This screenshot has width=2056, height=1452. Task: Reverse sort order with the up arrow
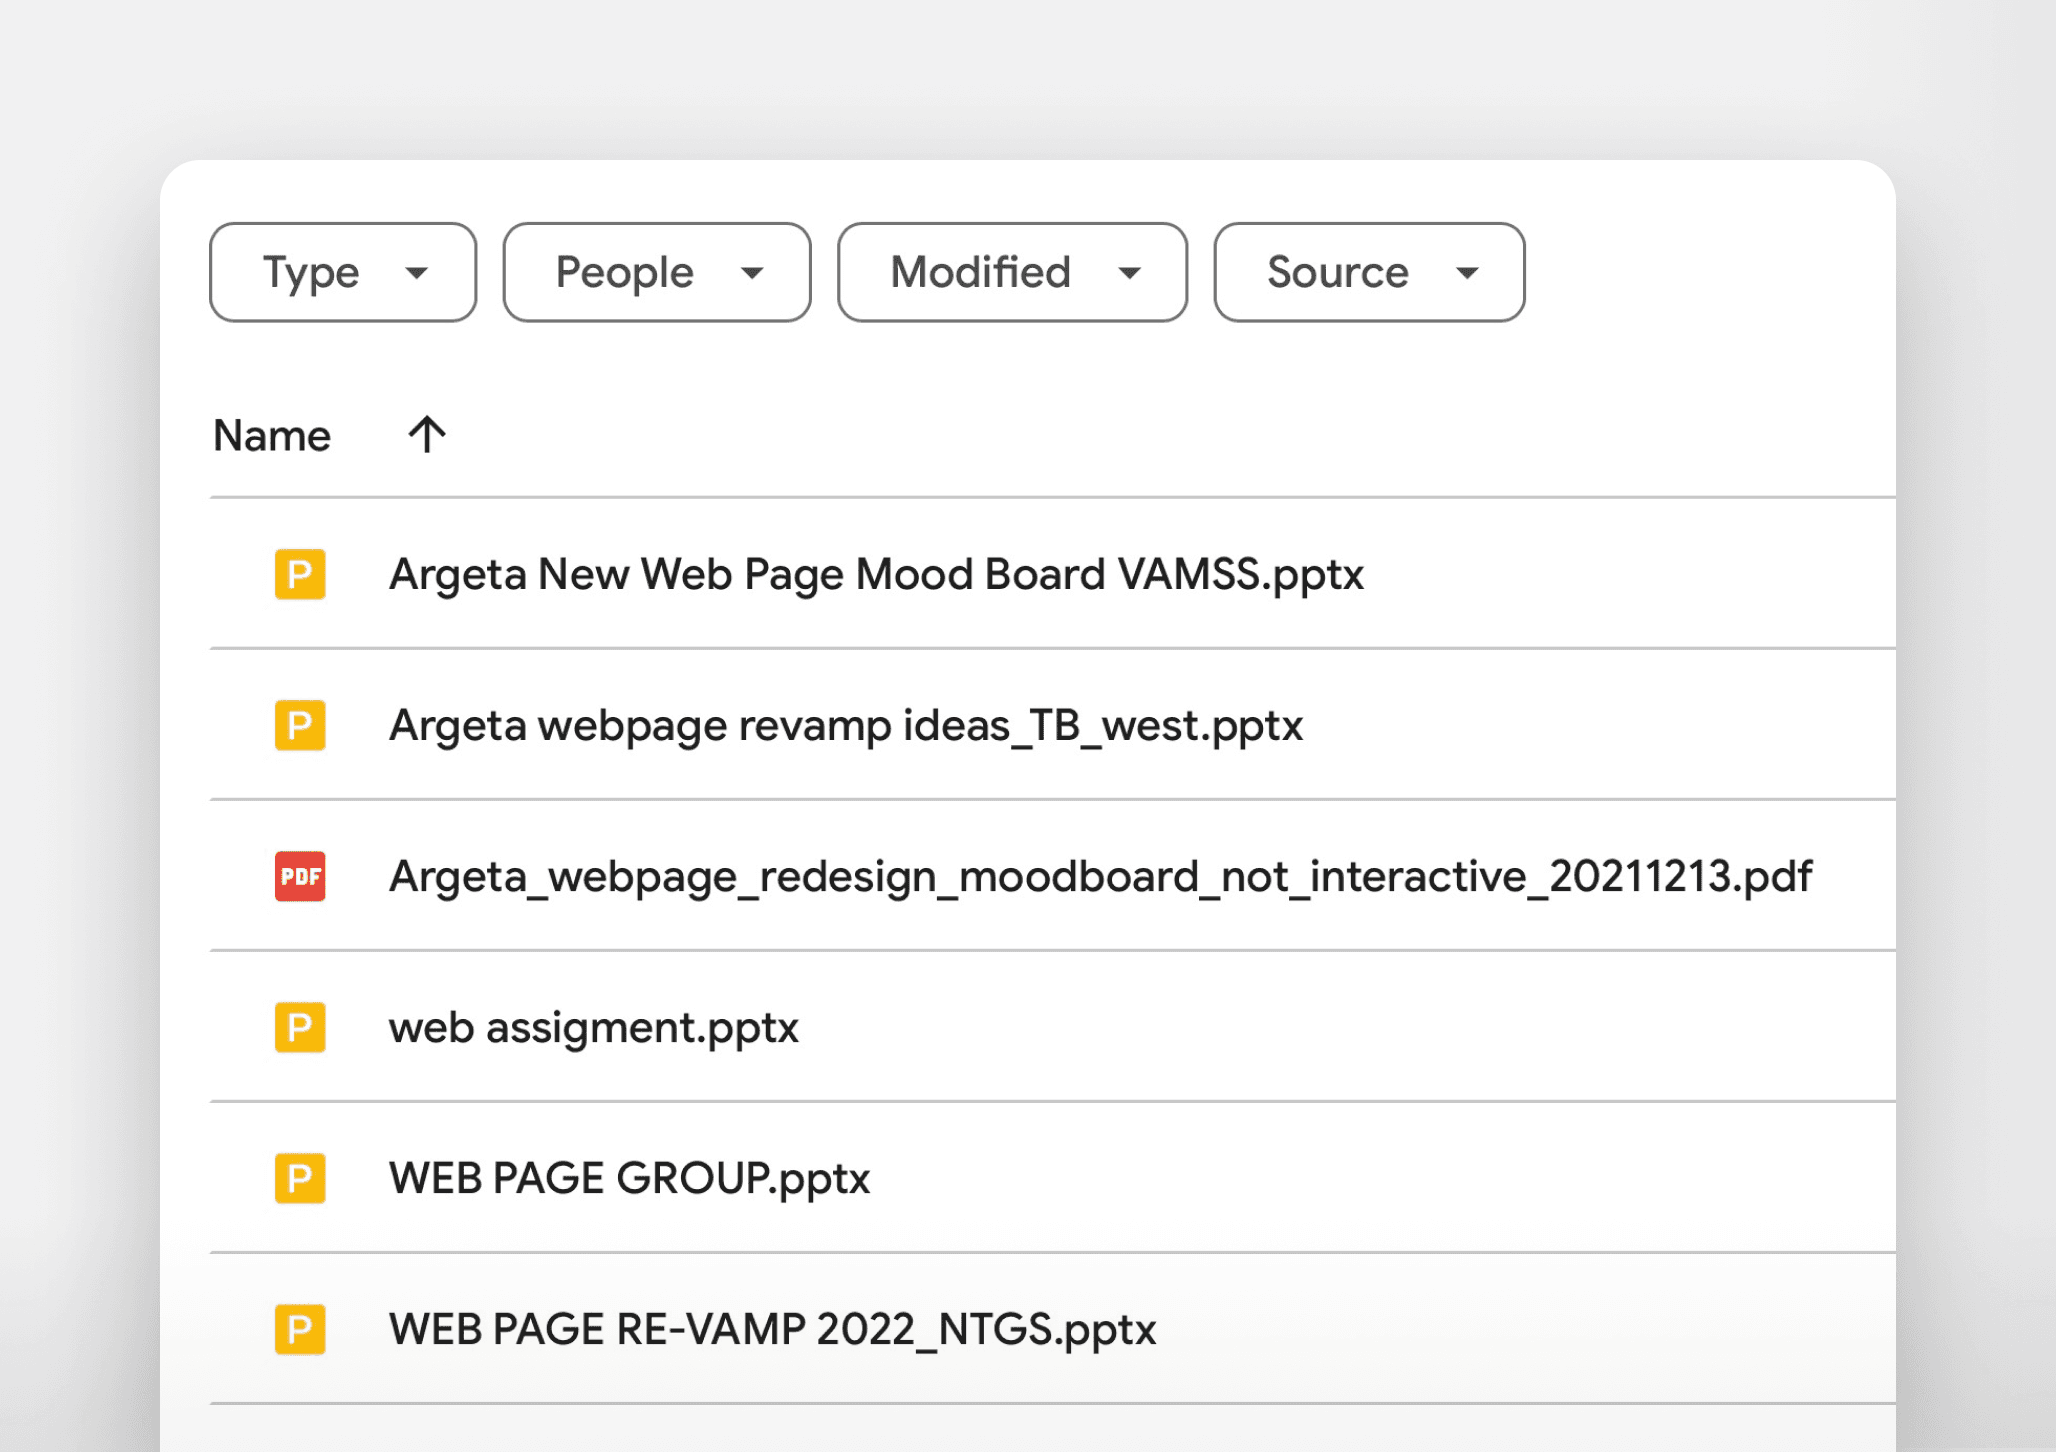427,435
